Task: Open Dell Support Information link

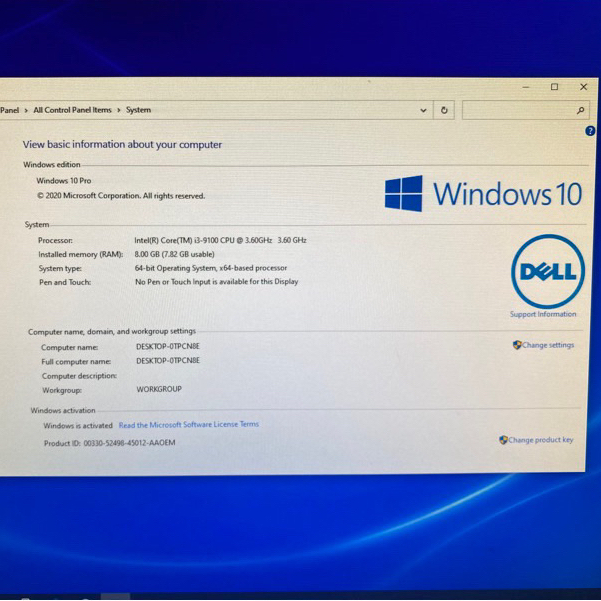Action: click(x=543, y=314)
